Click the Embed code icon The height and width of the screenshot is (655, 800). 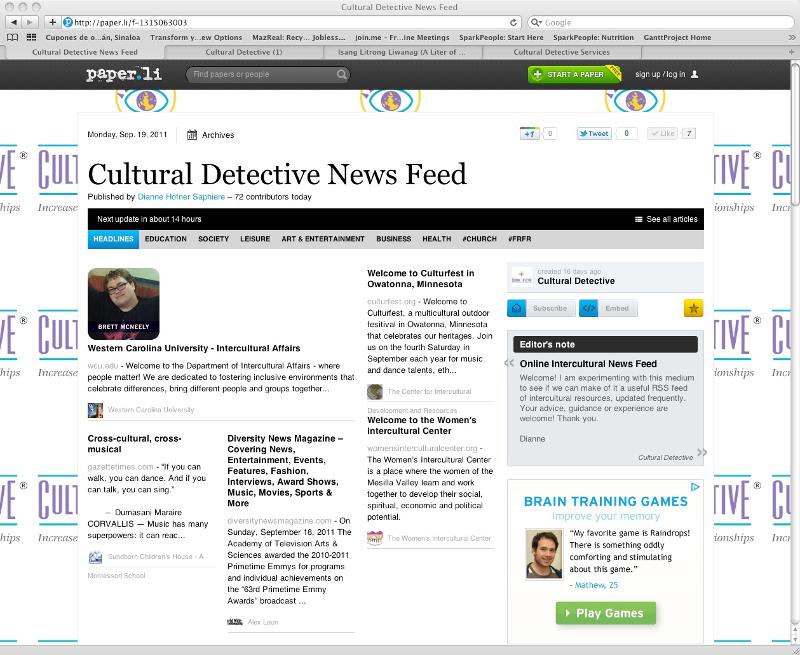[x=588, y=308]
